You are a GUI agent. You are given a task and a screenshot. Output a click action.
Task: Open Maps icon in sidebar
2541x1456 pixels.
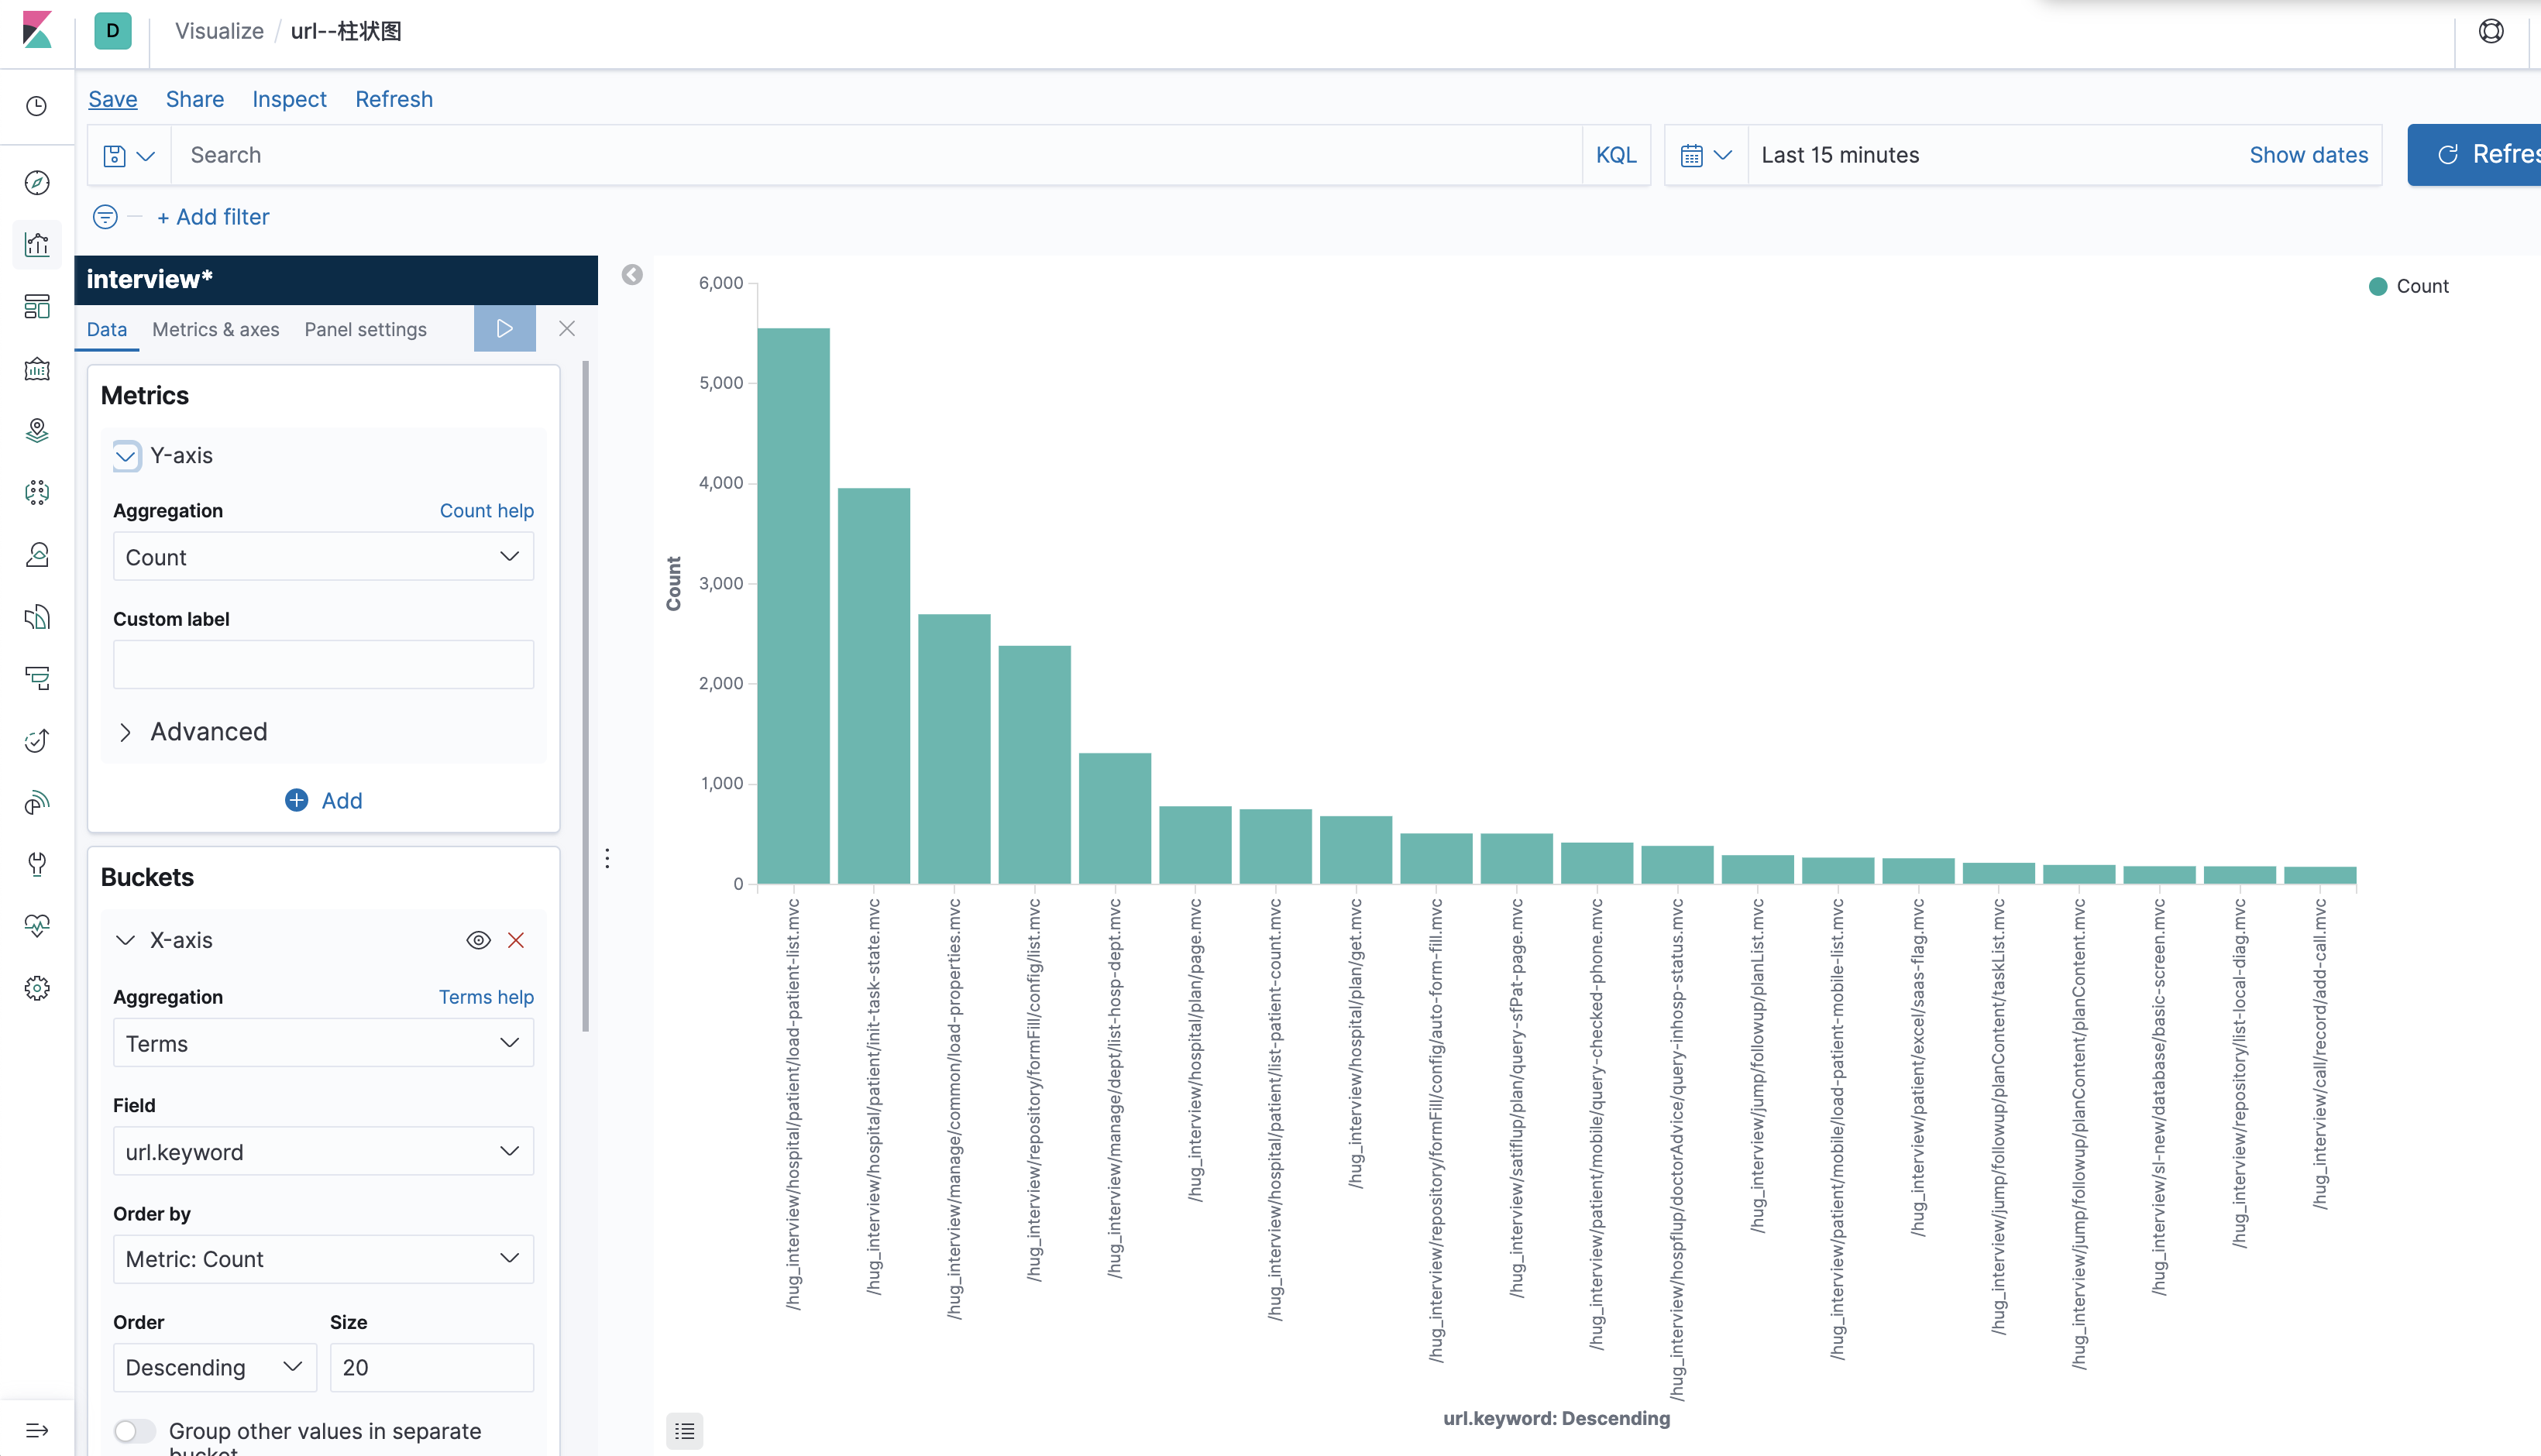pos(37,431)
